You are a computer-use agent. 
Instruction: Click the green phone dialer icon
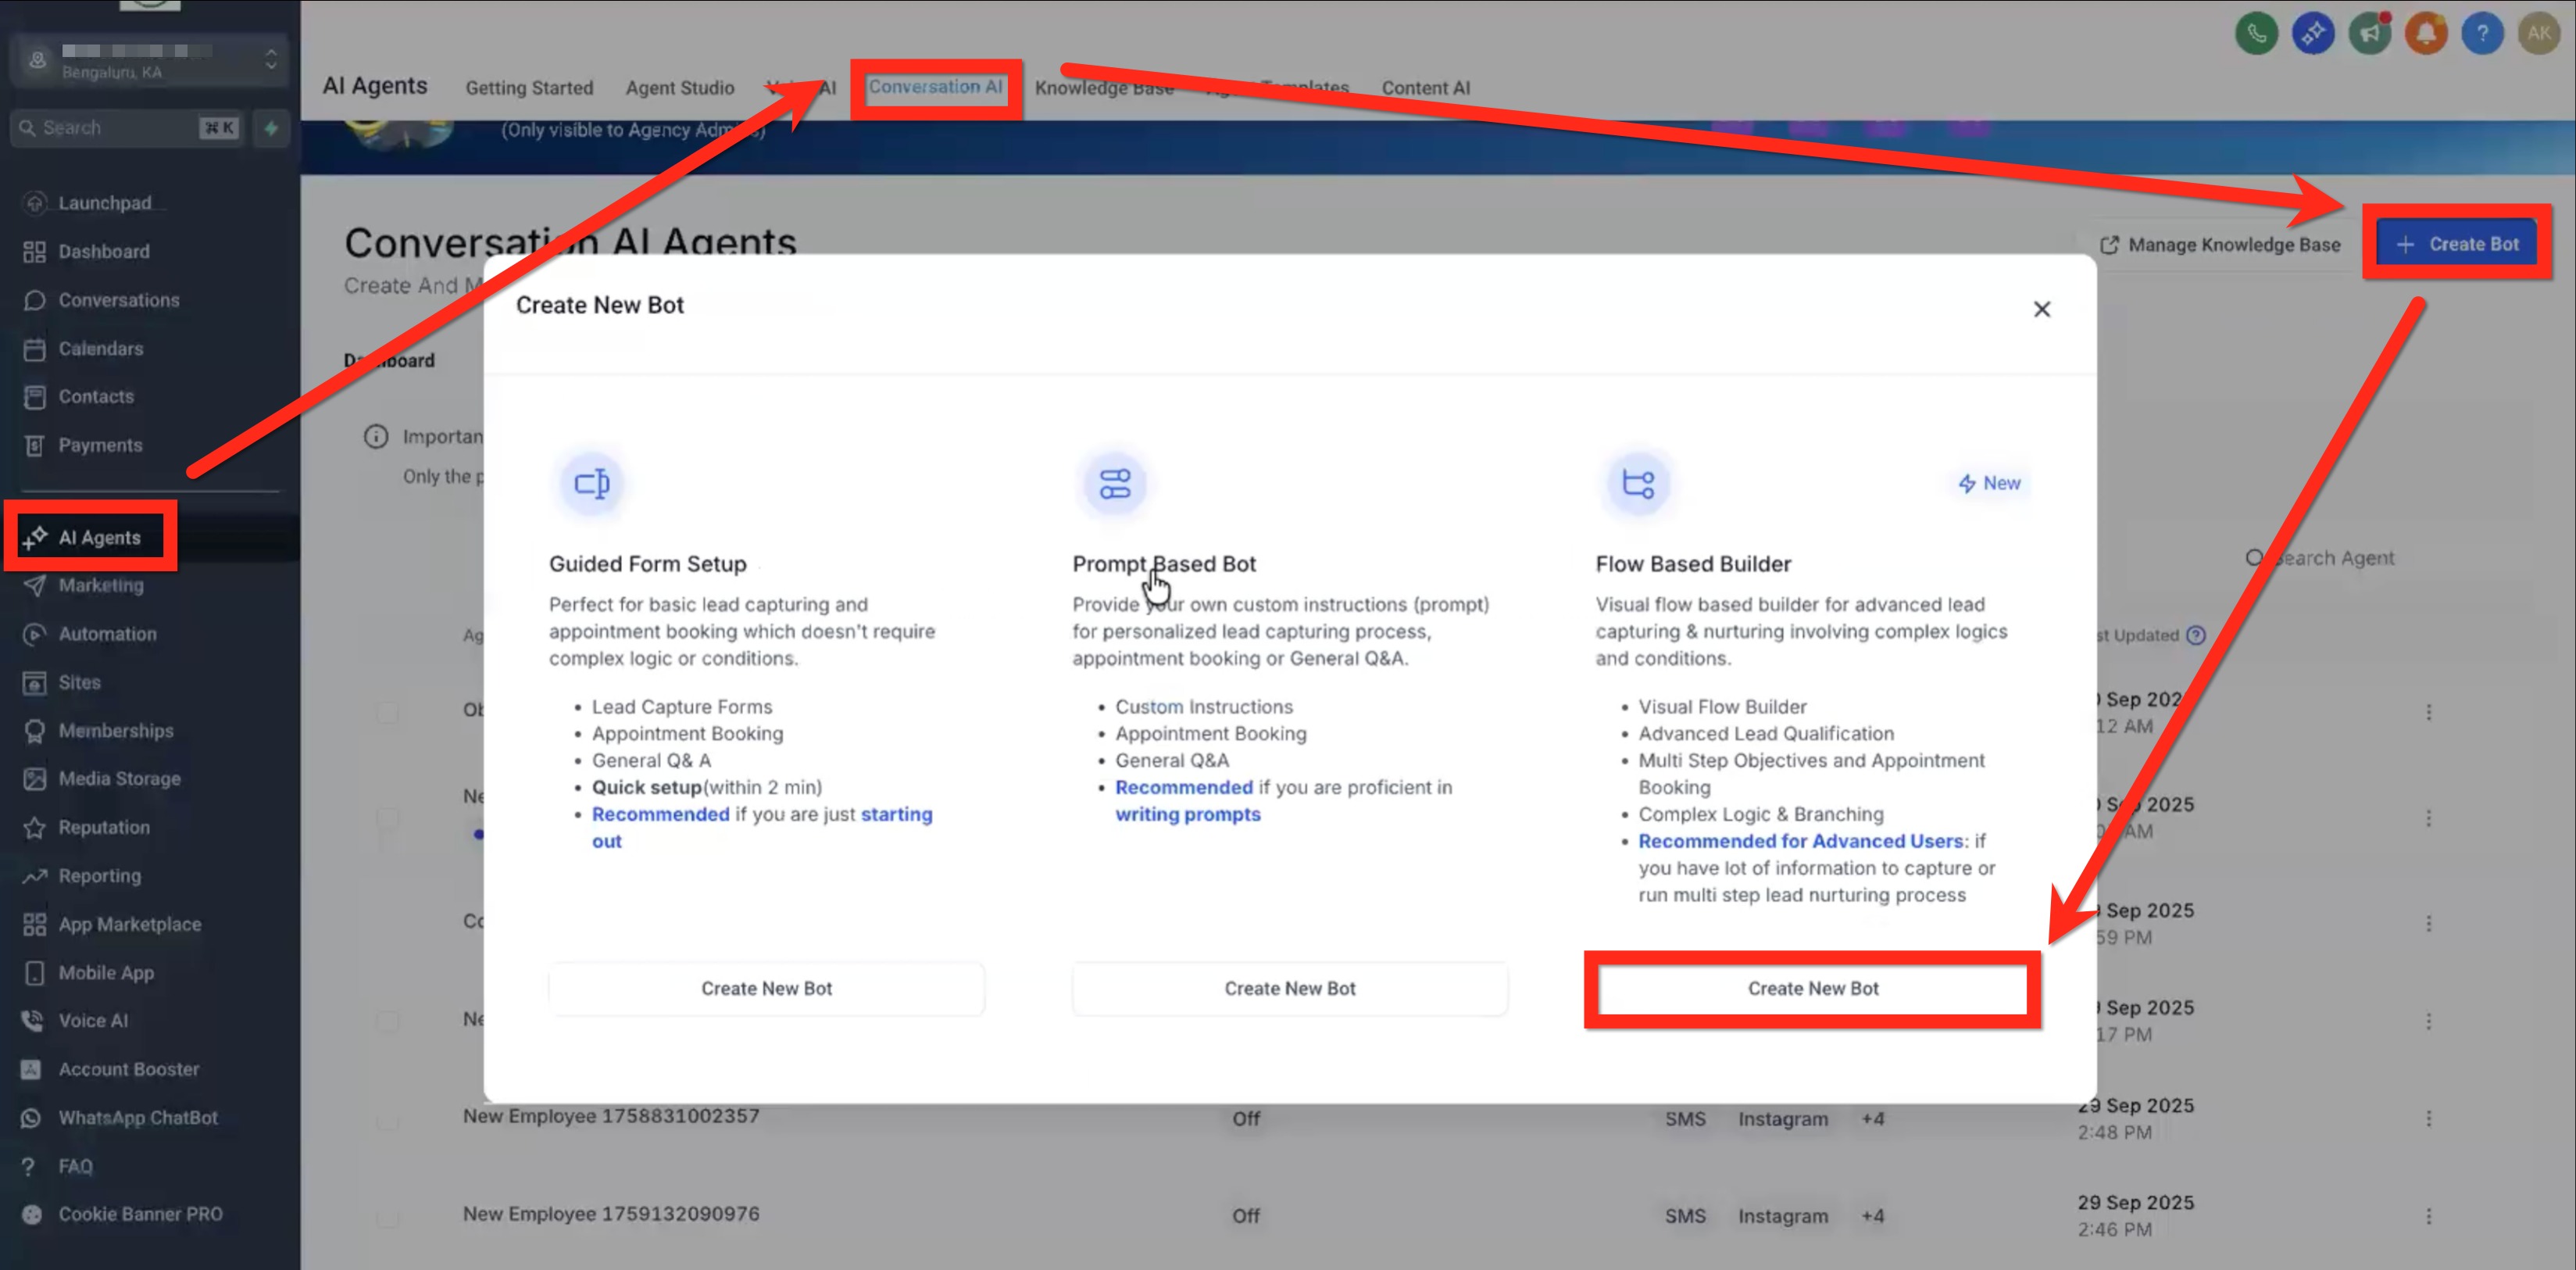pyautogui.click(x=2256, y=34)
